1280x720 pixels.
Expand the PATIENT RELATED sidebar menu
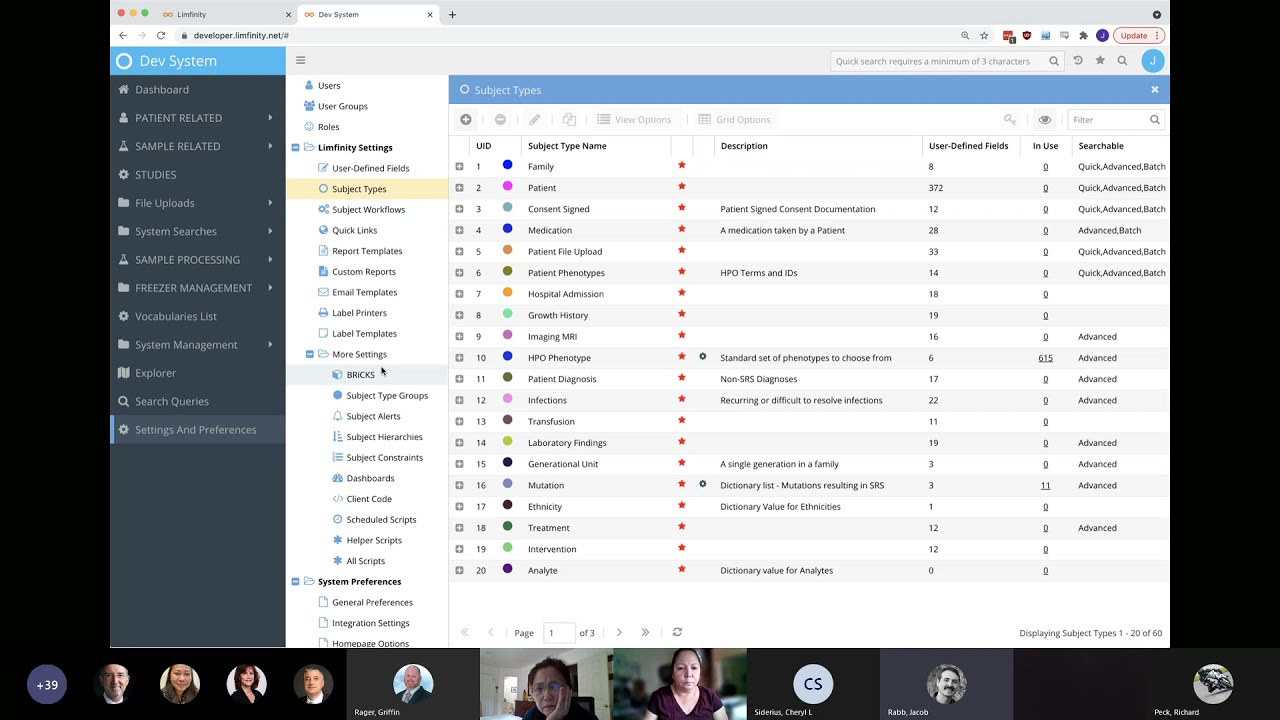[x=197, y=117]
